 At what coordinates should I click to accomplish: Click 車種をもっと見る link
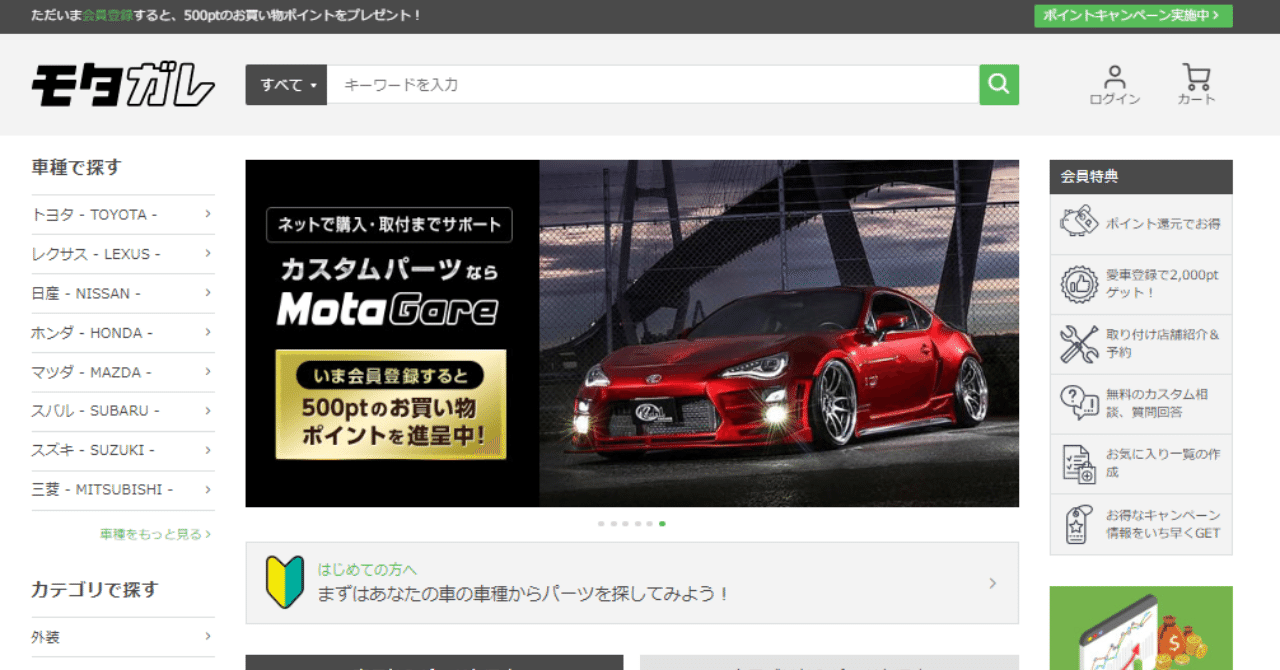coord(155,534)
